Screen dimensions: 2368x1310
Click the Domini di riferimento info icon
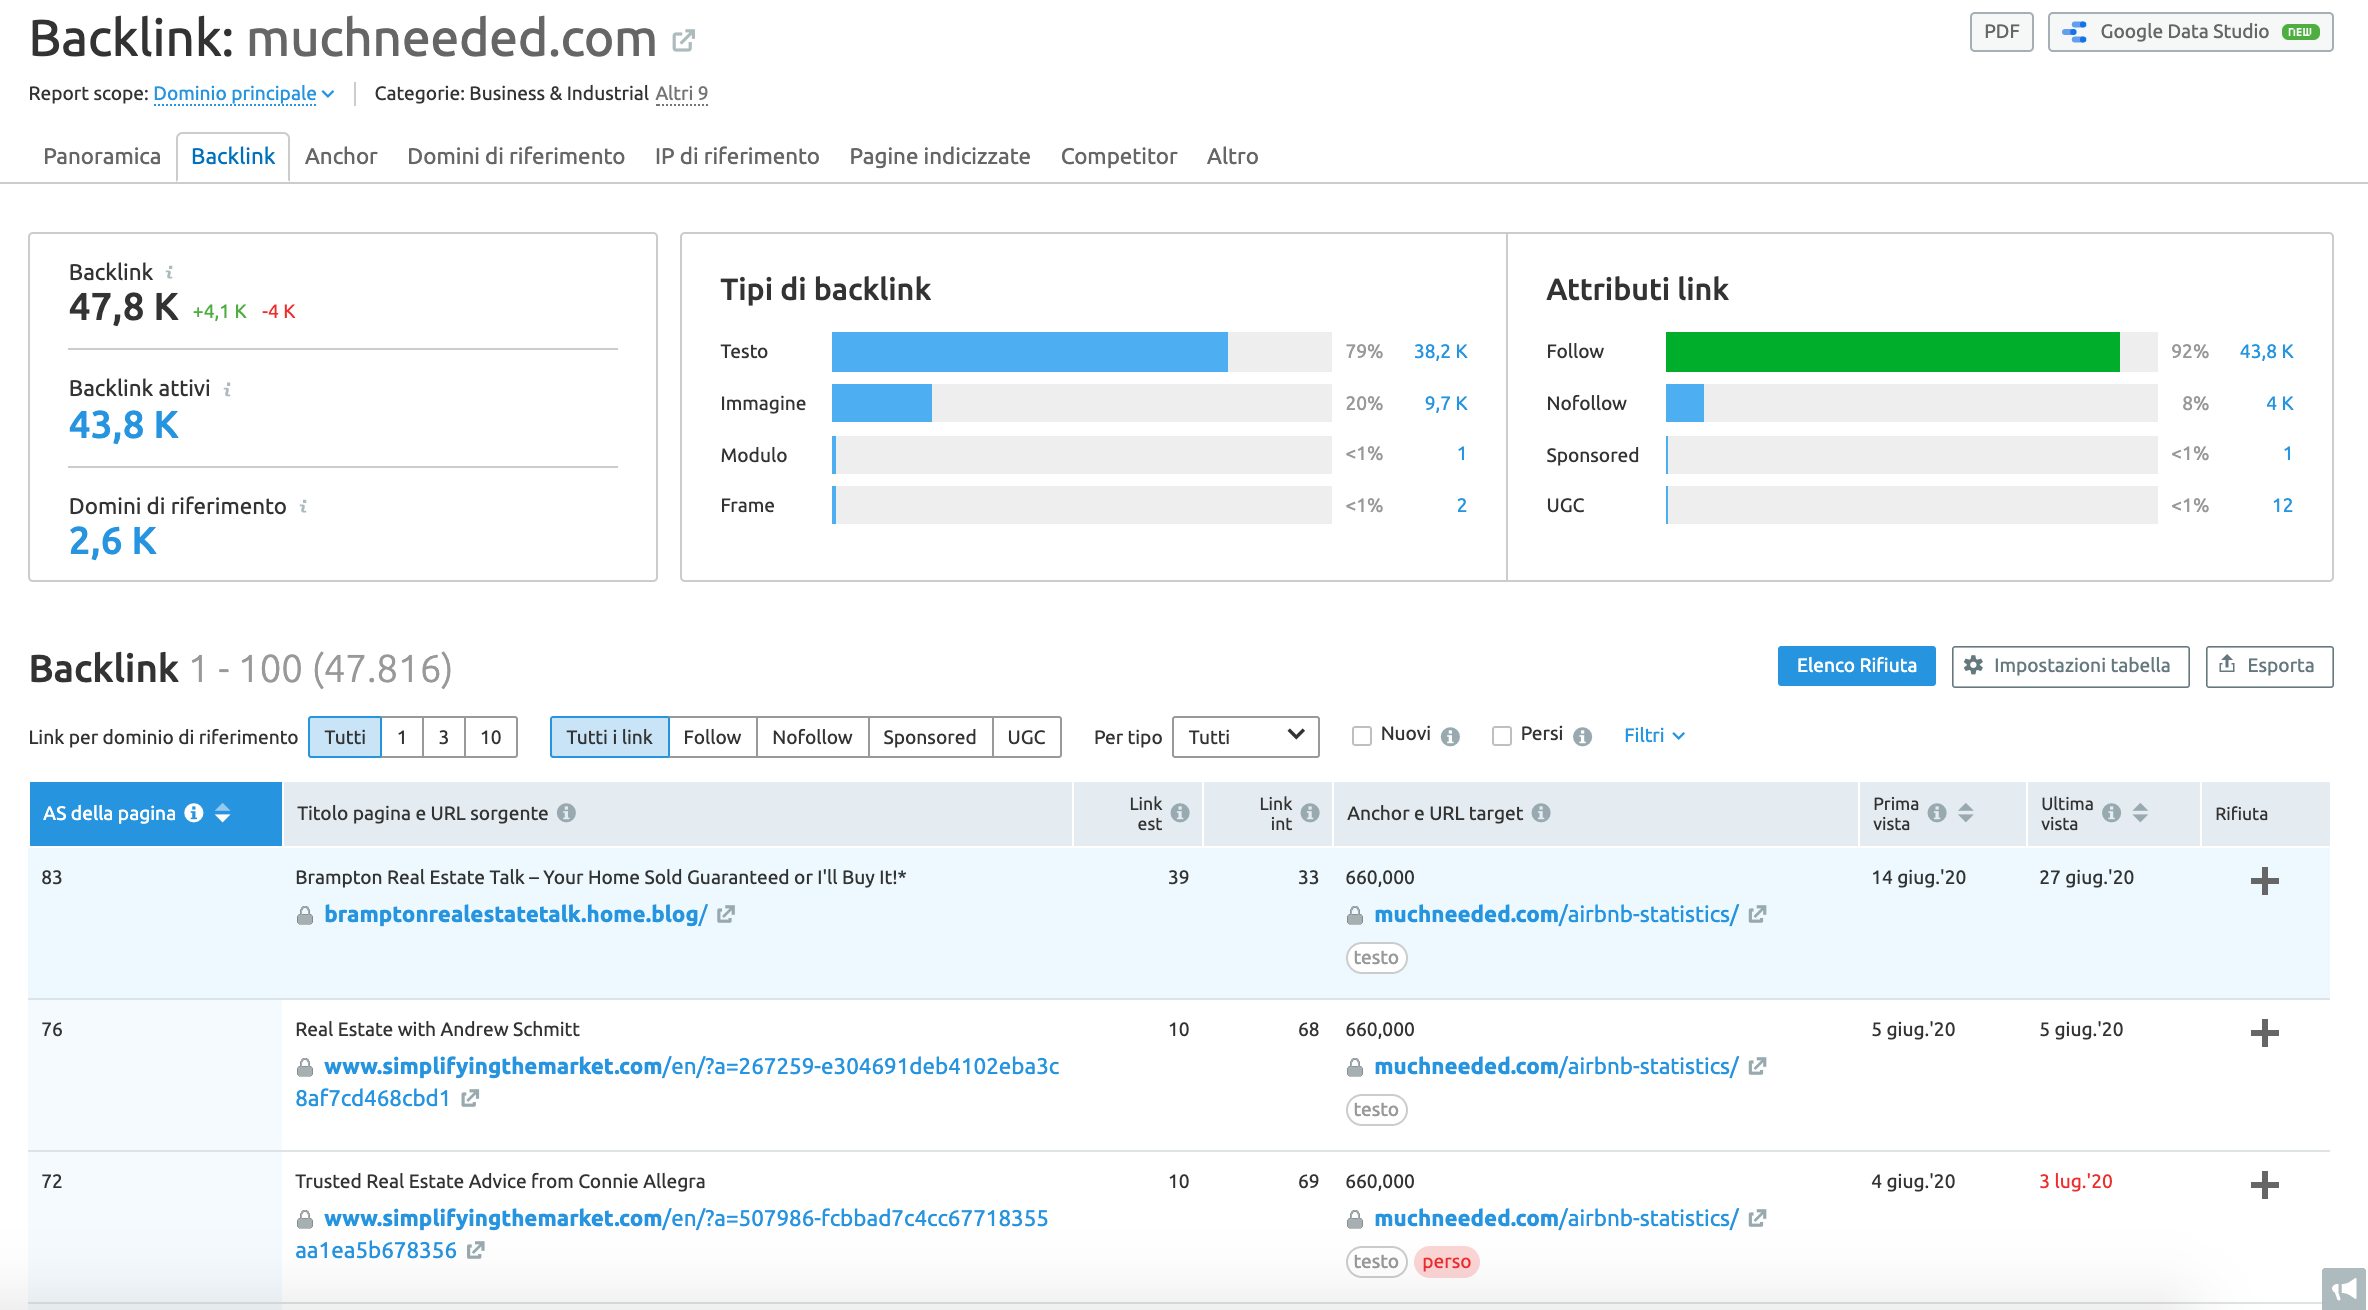pos(303,507)
